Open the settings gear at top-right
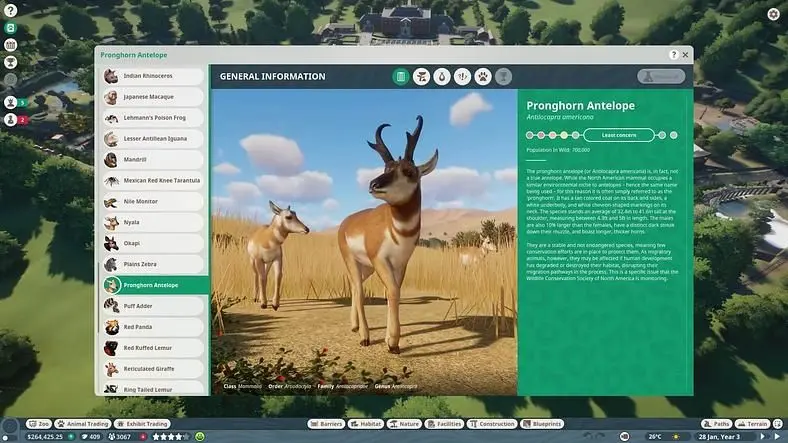 coord(773,14)
